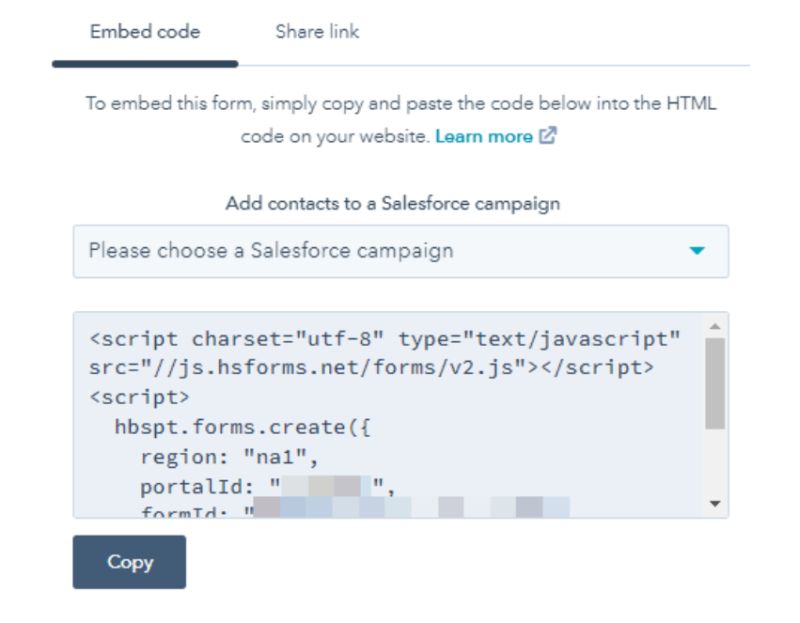Click the js.hsforms.net src line in code
Image resolution: width=800 pixels, height=623 pixels.
371,368
